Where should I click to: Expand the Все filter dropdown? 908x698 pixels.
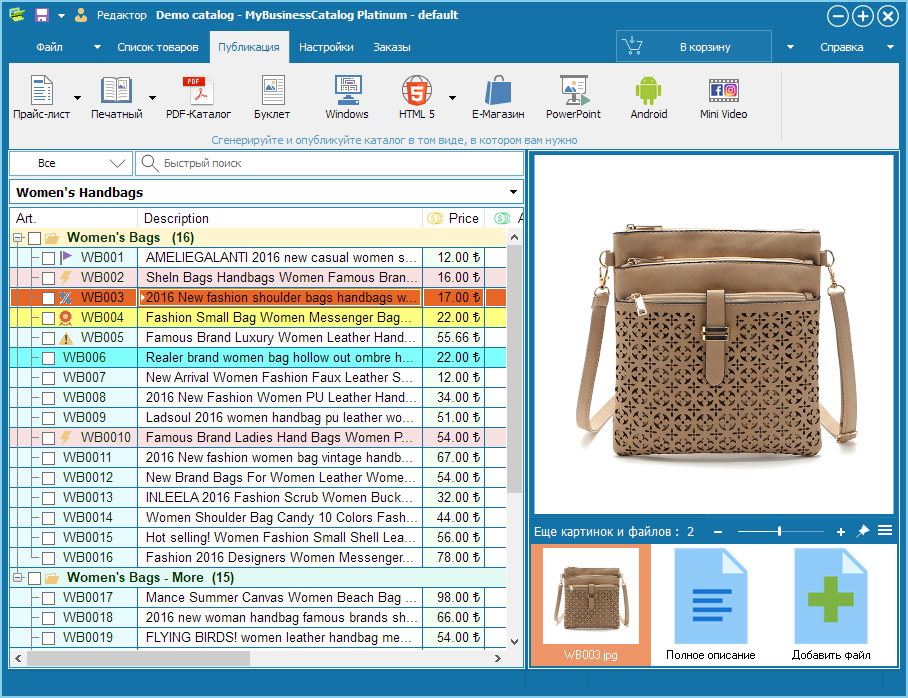tap(118, 163)
